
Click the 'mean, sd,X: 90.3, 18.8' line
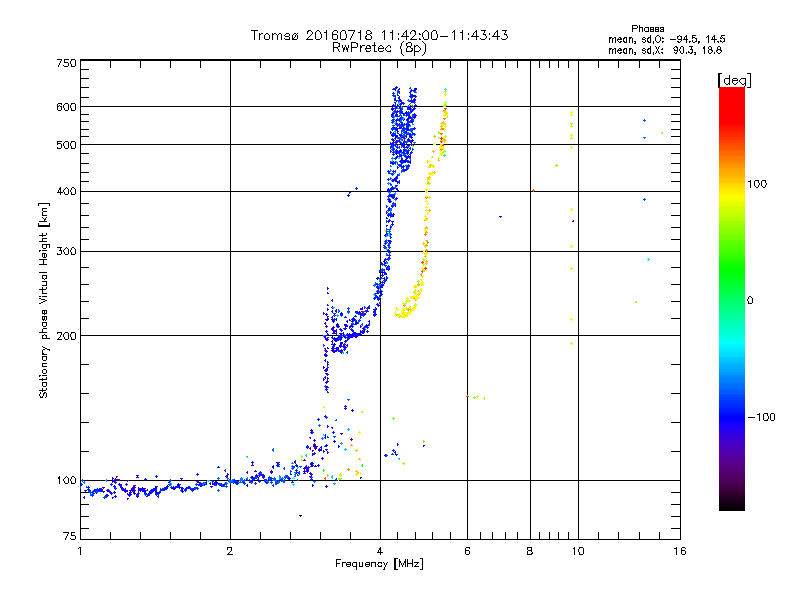coord(665,50)
